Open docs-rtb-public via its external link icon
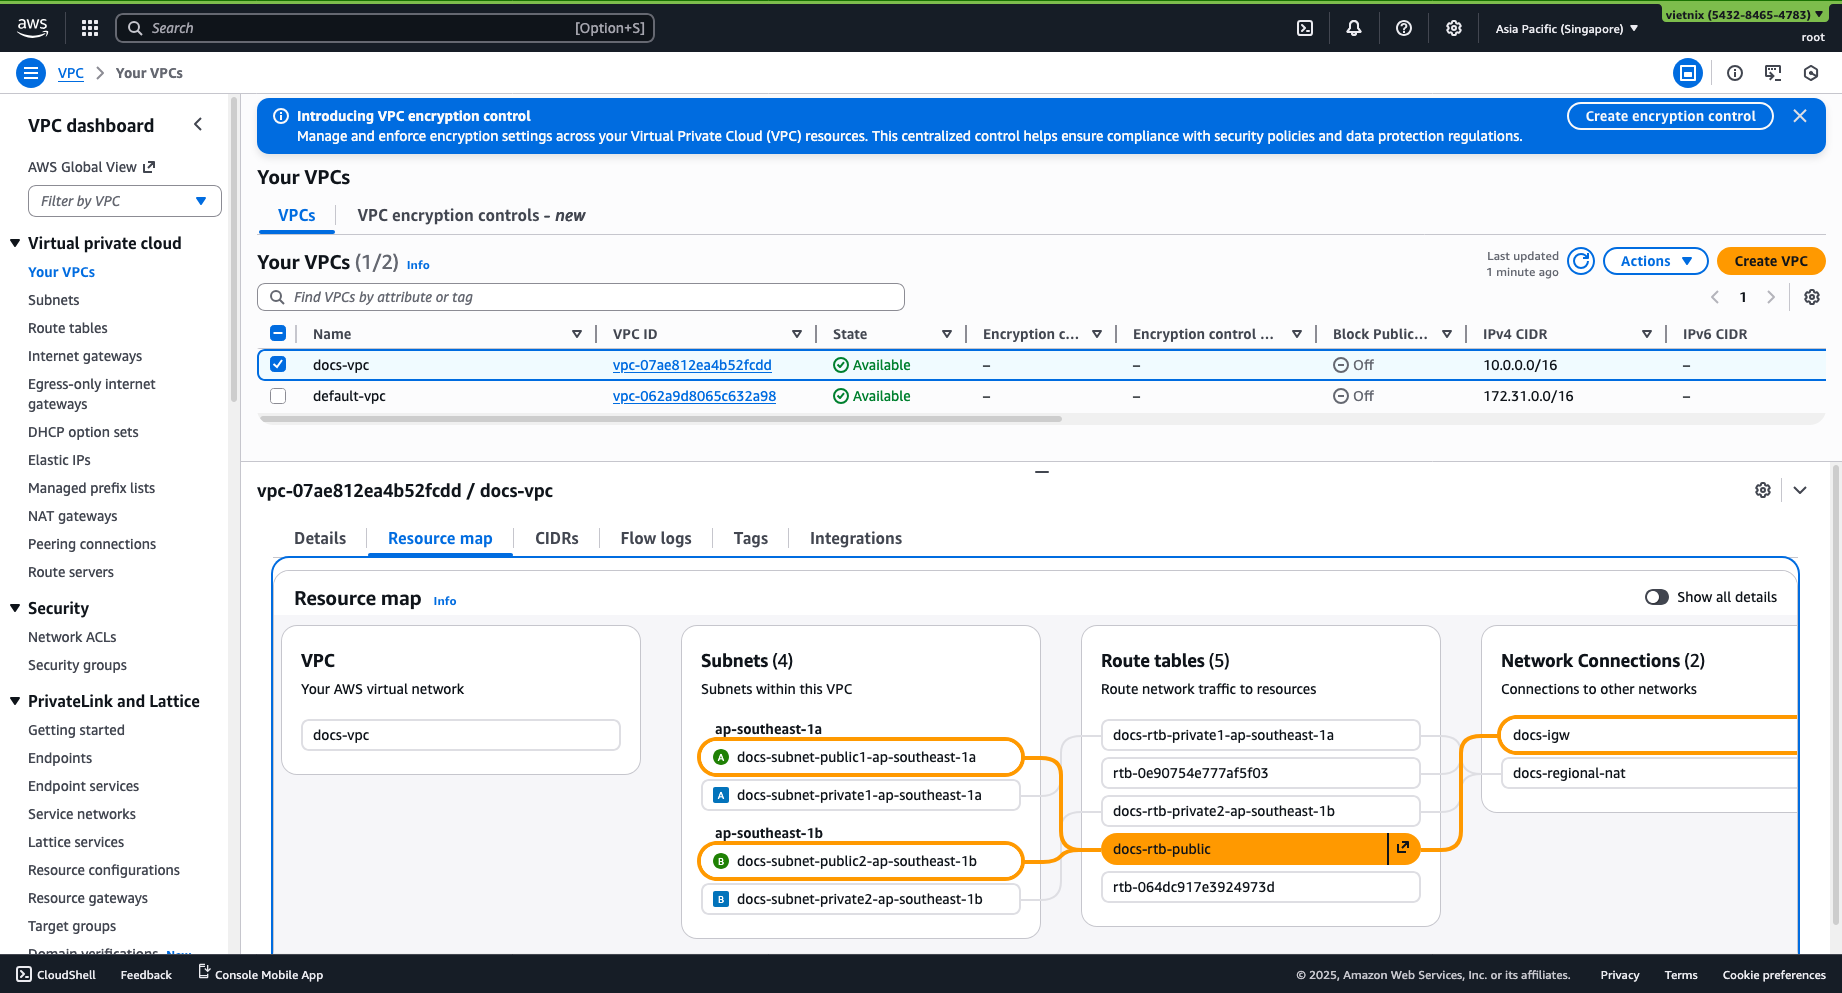Screen dimensions: 1842x993 click(x=1404, y=848)
